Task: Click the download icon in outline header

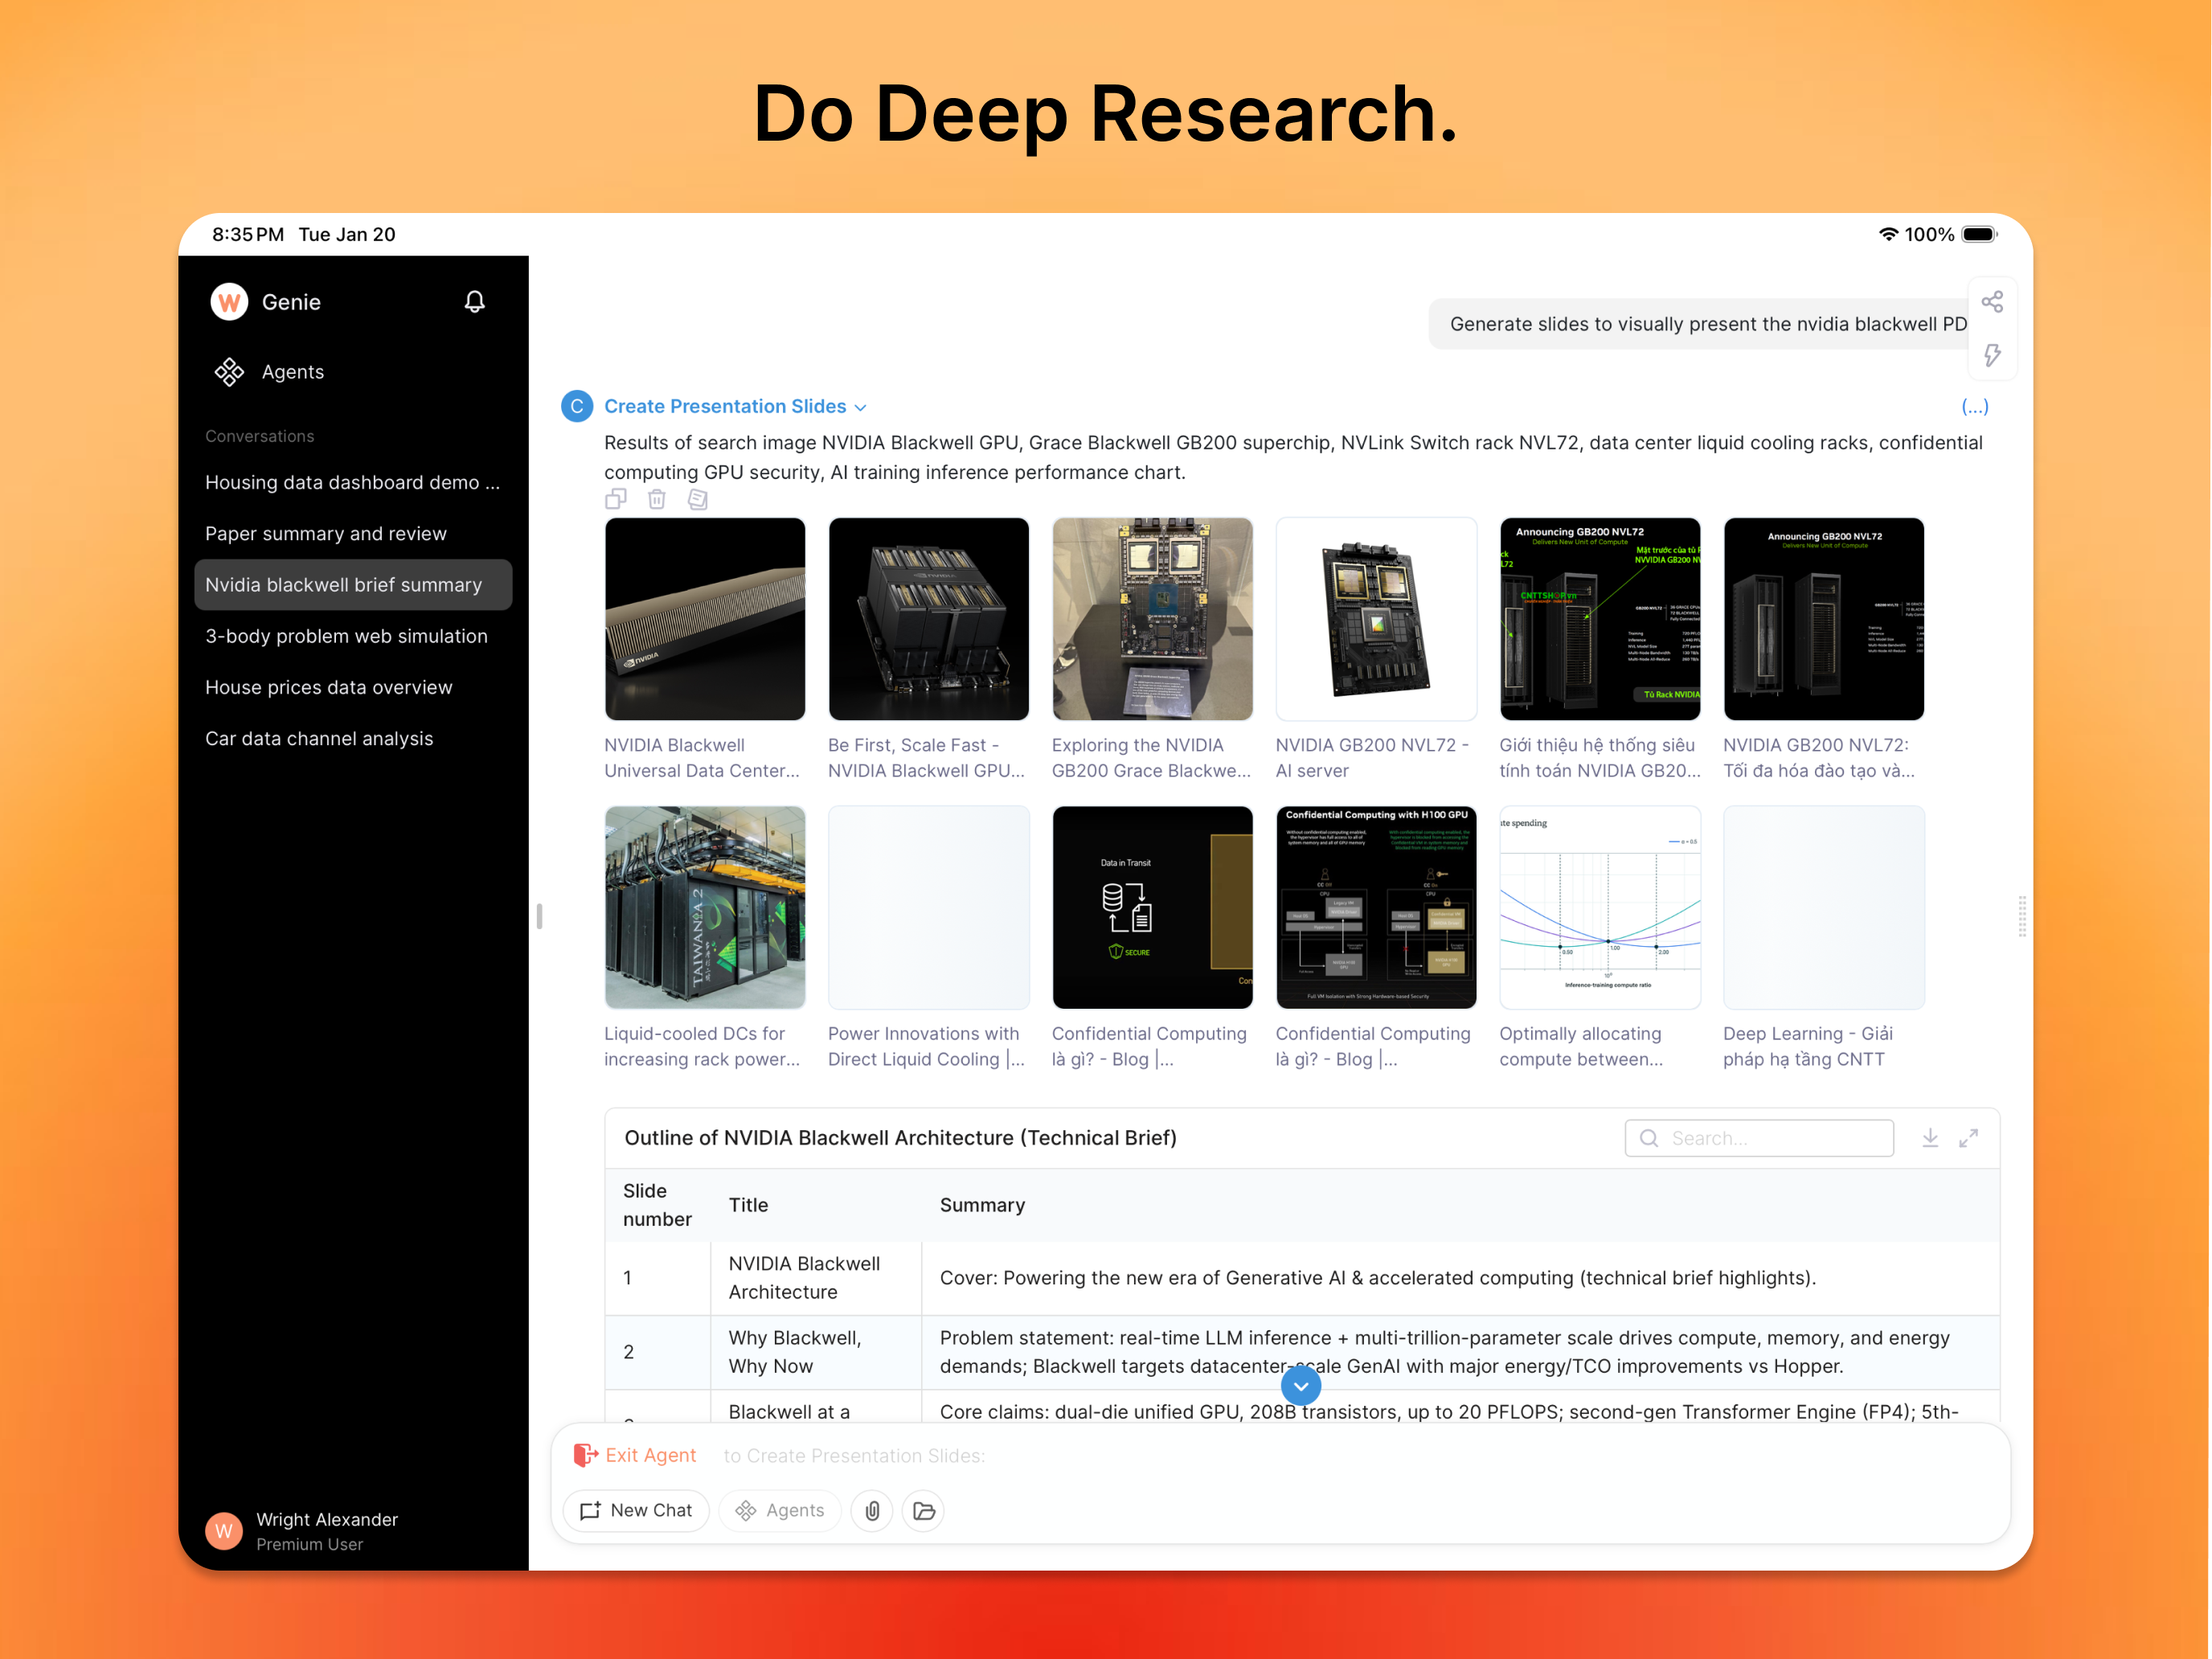Action: pos(1930,1138)
